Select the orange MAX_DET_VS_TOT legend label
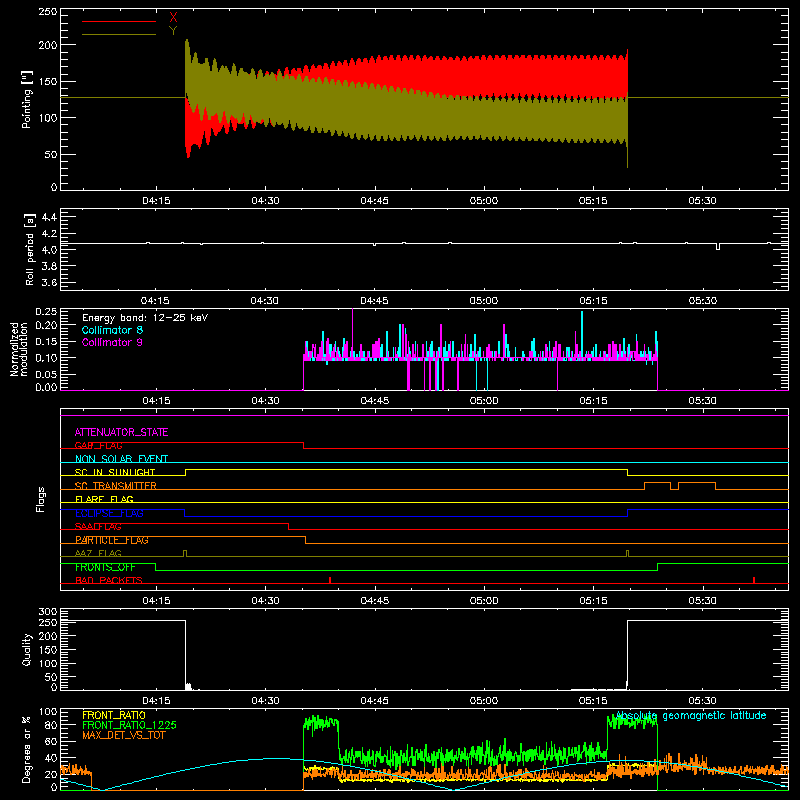This screenshot has height=800, width=800. coord(124,735)
